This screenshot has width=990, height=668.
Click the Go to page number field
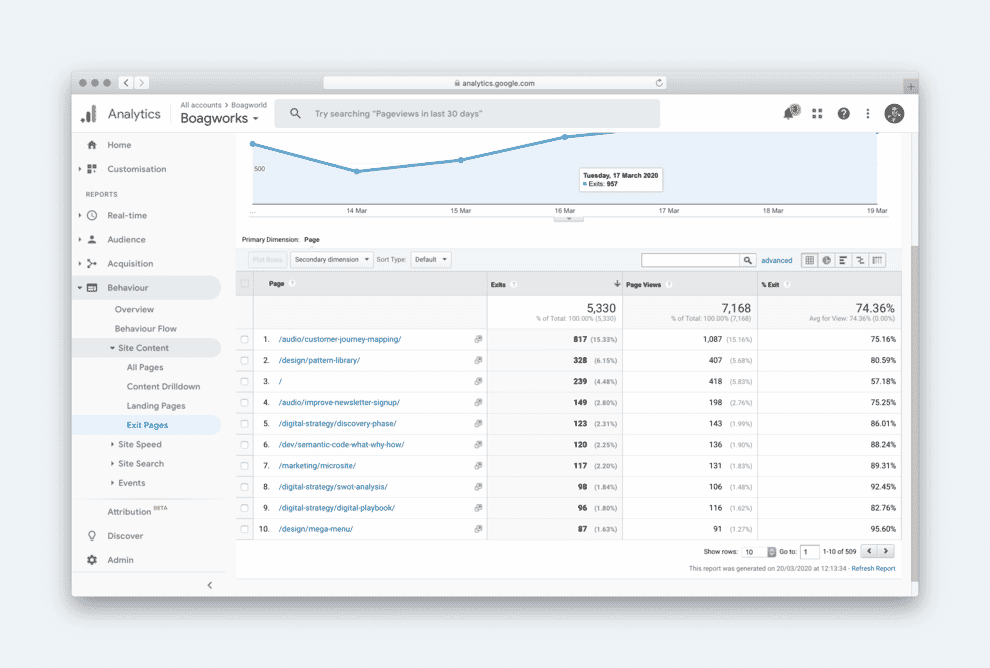coord(809,552)
